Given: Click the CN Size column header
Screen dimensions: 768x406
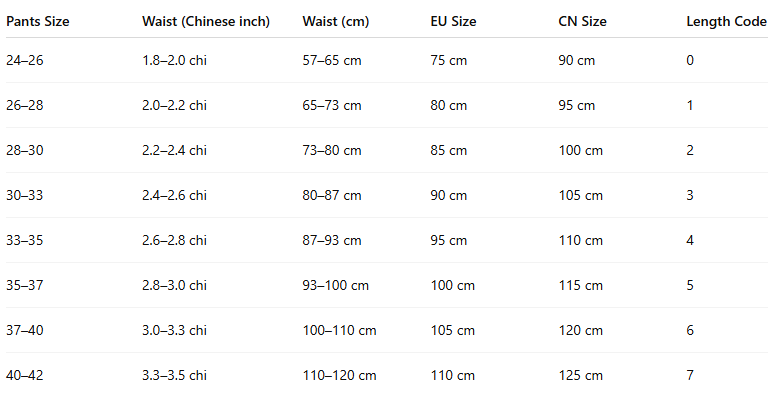Looking at the screenshot, I should [582, 21].
